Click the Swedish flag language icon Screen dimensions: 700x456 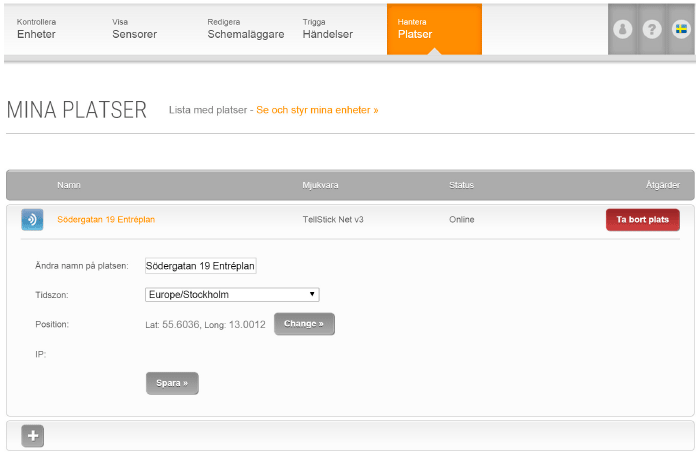681,29
